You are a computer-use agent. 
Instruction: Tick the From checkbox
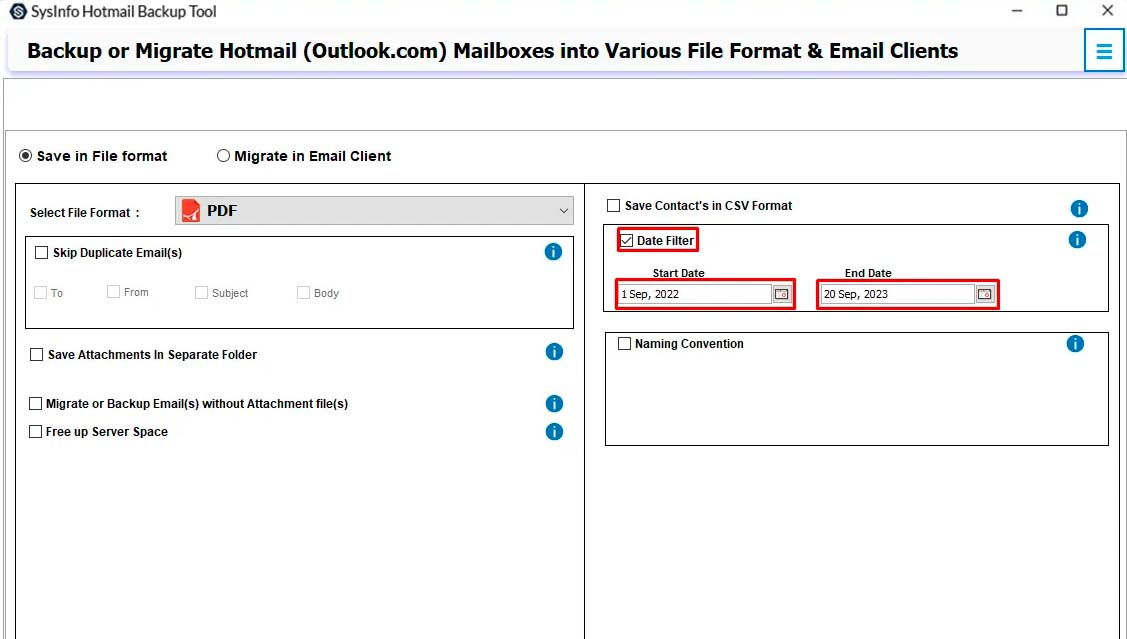pos(113,291)
